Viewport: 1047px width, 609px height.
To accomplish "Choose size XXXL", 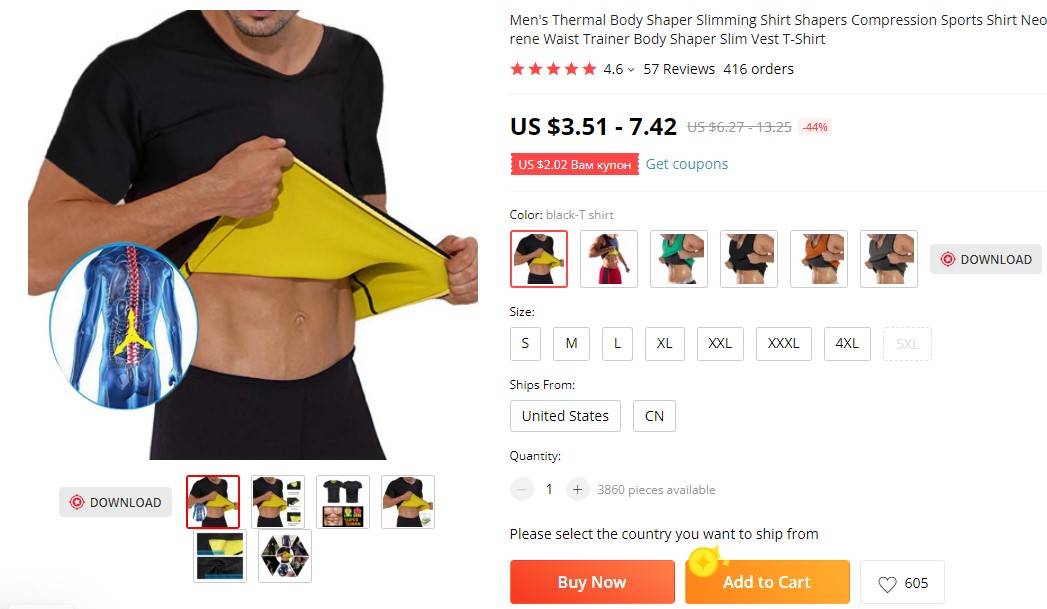I will click(x=783, y=343).
